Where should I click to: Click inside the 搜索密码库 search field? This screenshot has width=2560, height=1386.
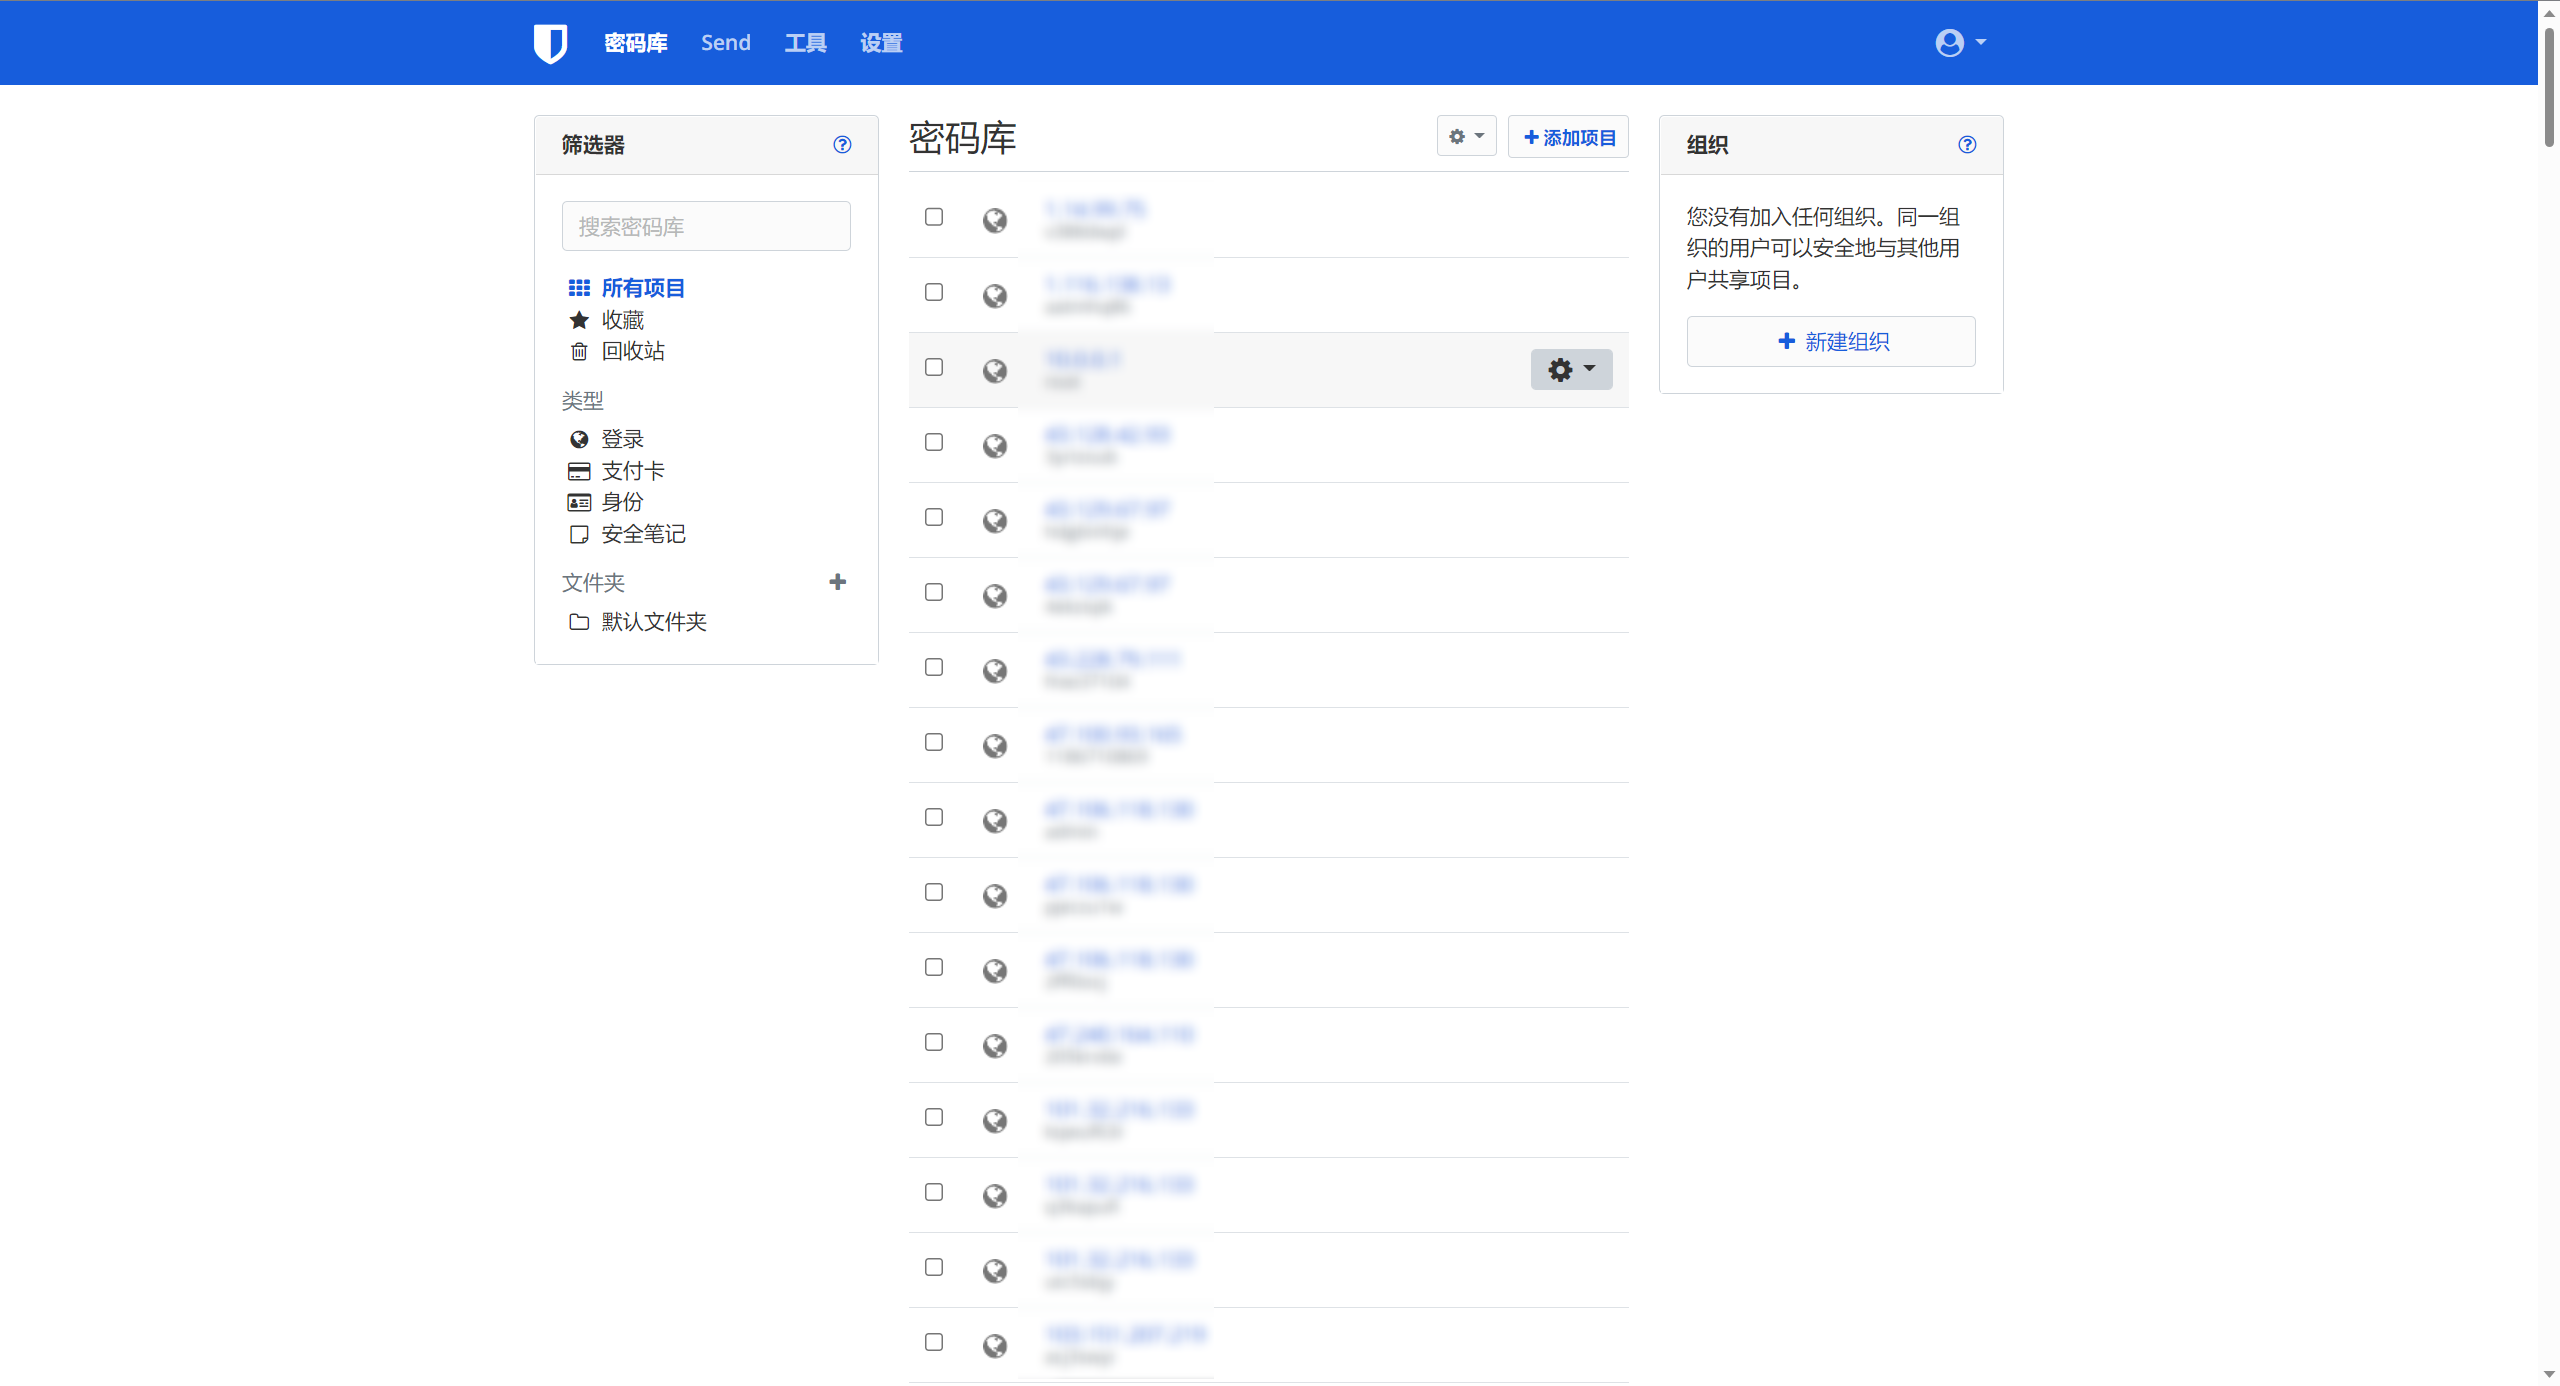(705, 225)
